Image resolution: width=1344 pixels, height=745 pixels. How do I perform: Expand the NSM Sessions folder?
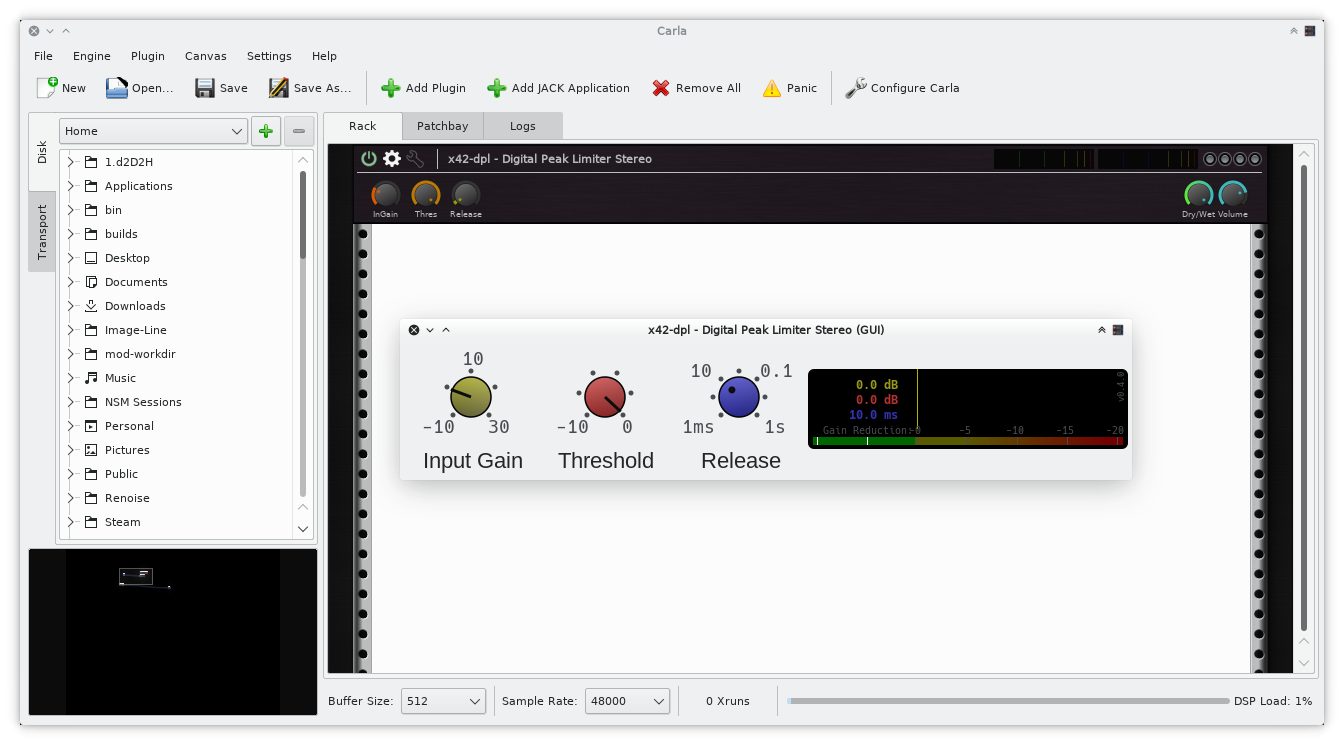click(71, 402)
